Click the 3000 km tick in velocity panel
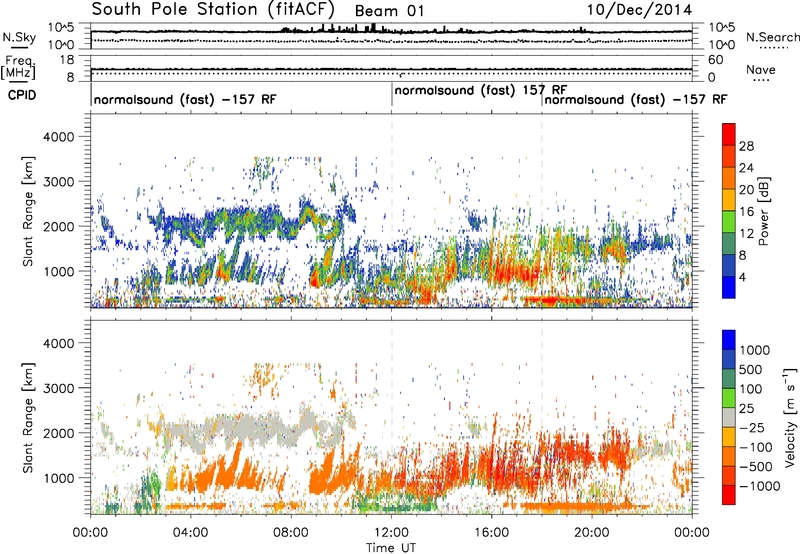This screenshot has height=554, width=800. pos(58,388)
